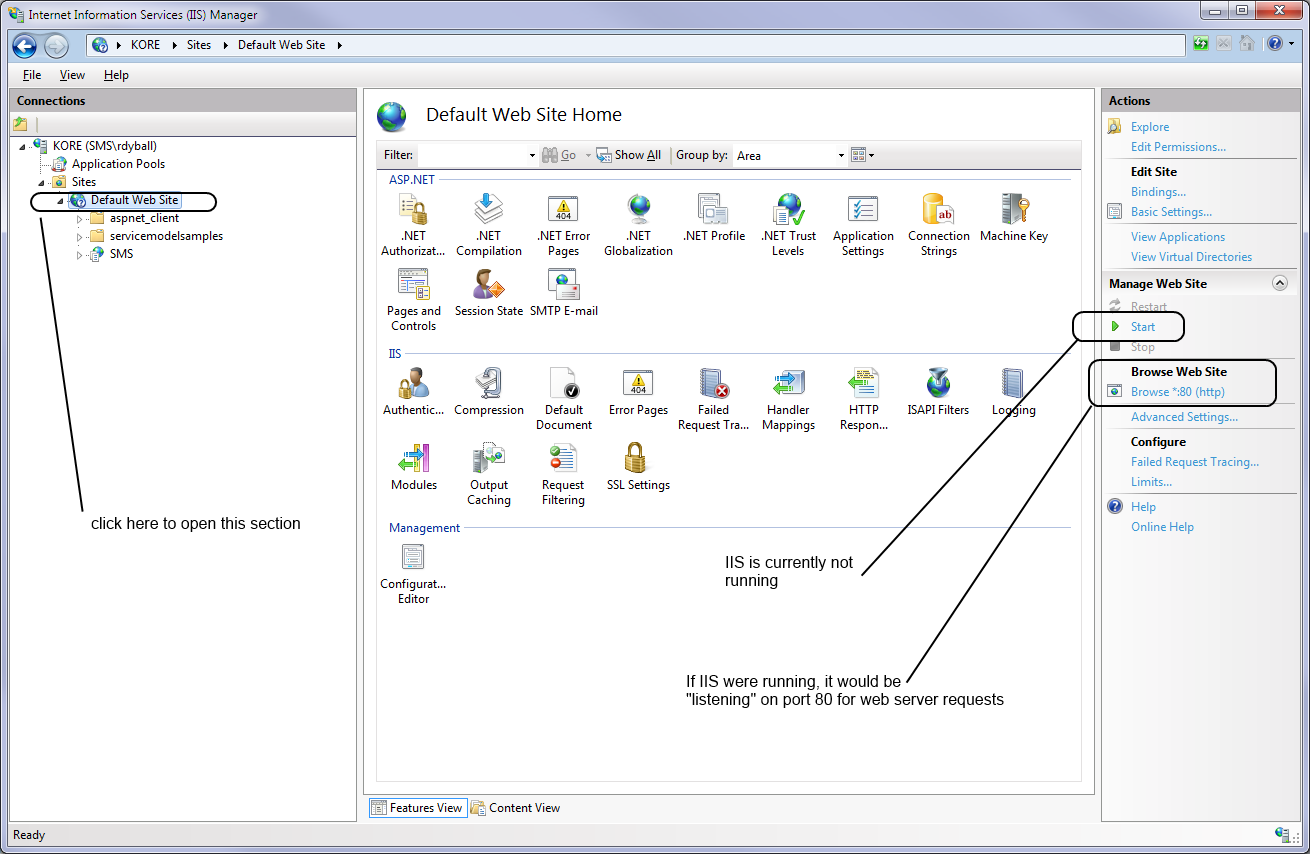Image resolution: width=1310 pixels, height=854 pixels.
Task: Open the Failed Request Tracing Rules icon
Action: pyautogui.click(x=713, y=385)
